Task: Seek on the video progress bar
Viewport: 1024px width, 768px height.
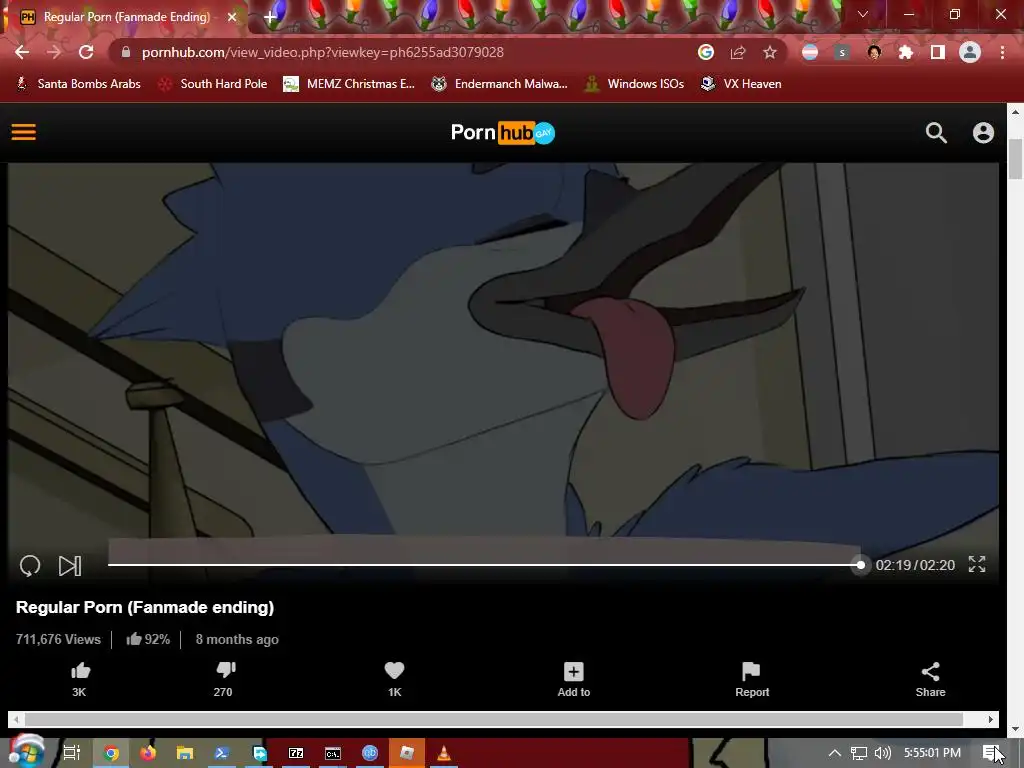Action: [x=484, y=565]
